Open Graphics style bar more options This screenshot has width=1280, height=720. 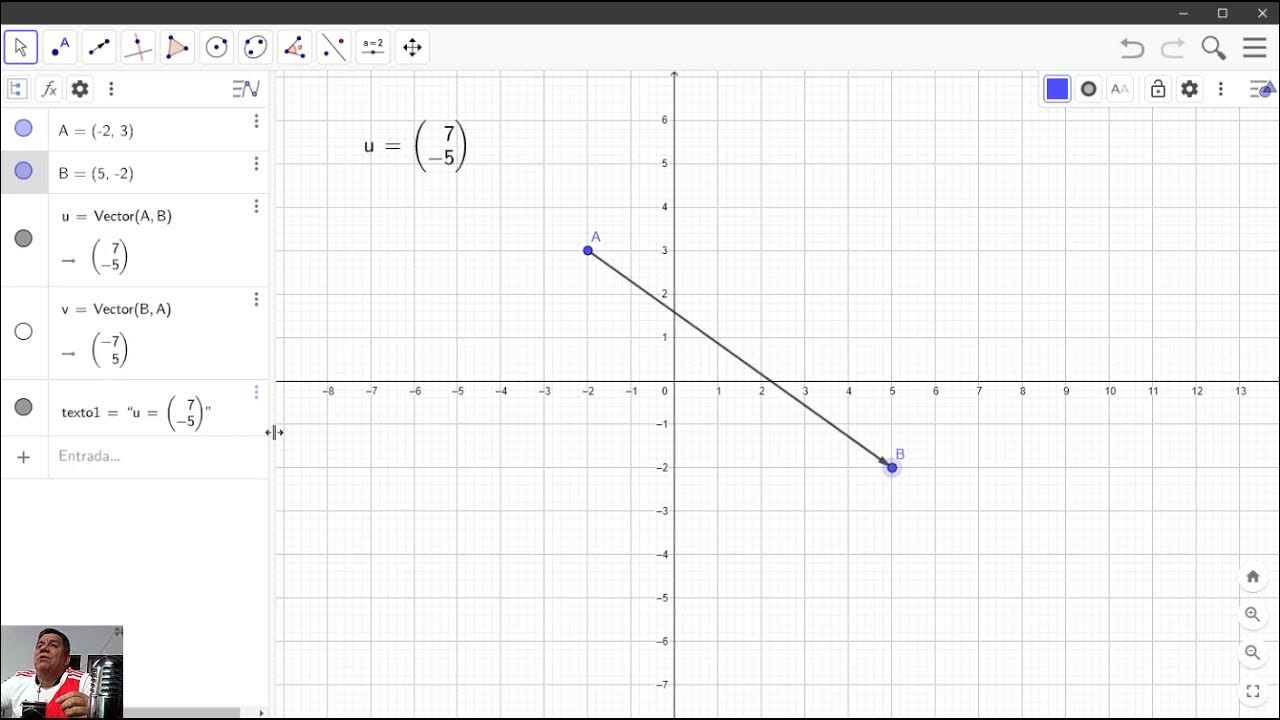[x=1220, y=89]
